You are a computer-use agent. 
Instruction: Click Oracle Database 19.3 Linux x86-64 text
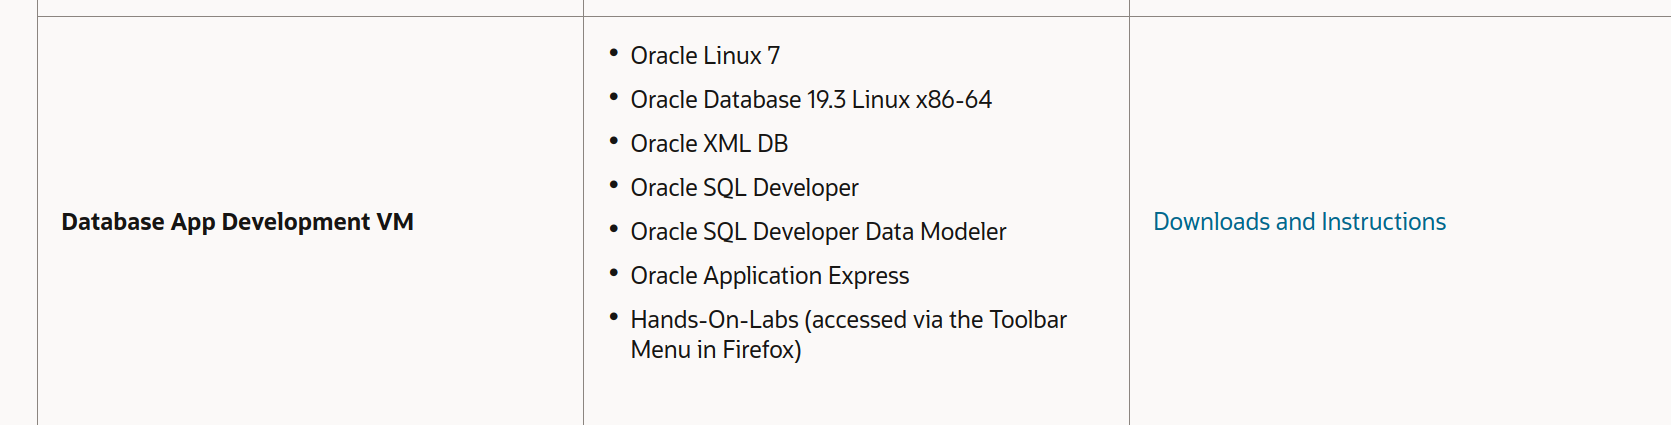pos(810,100)
